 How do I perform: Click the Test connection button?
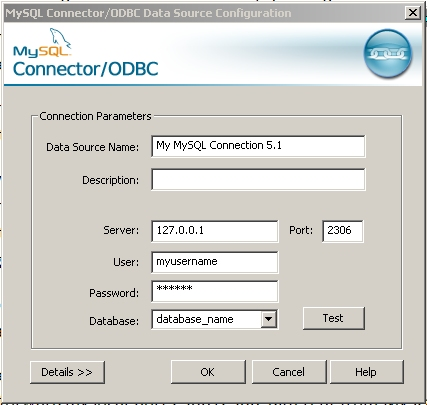334,318
